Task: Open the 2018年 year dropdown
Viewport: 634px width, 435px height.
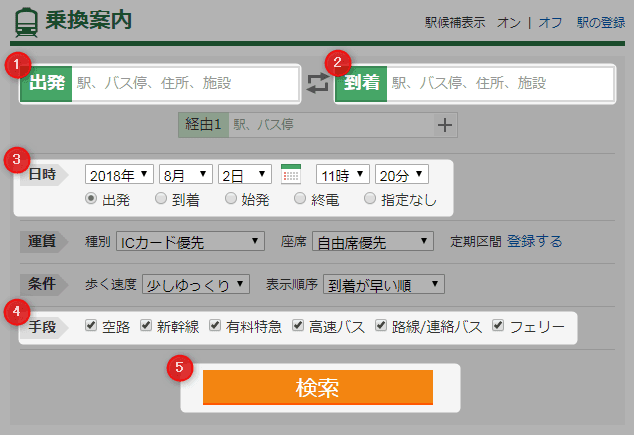Action: click(x=119, y=174)
